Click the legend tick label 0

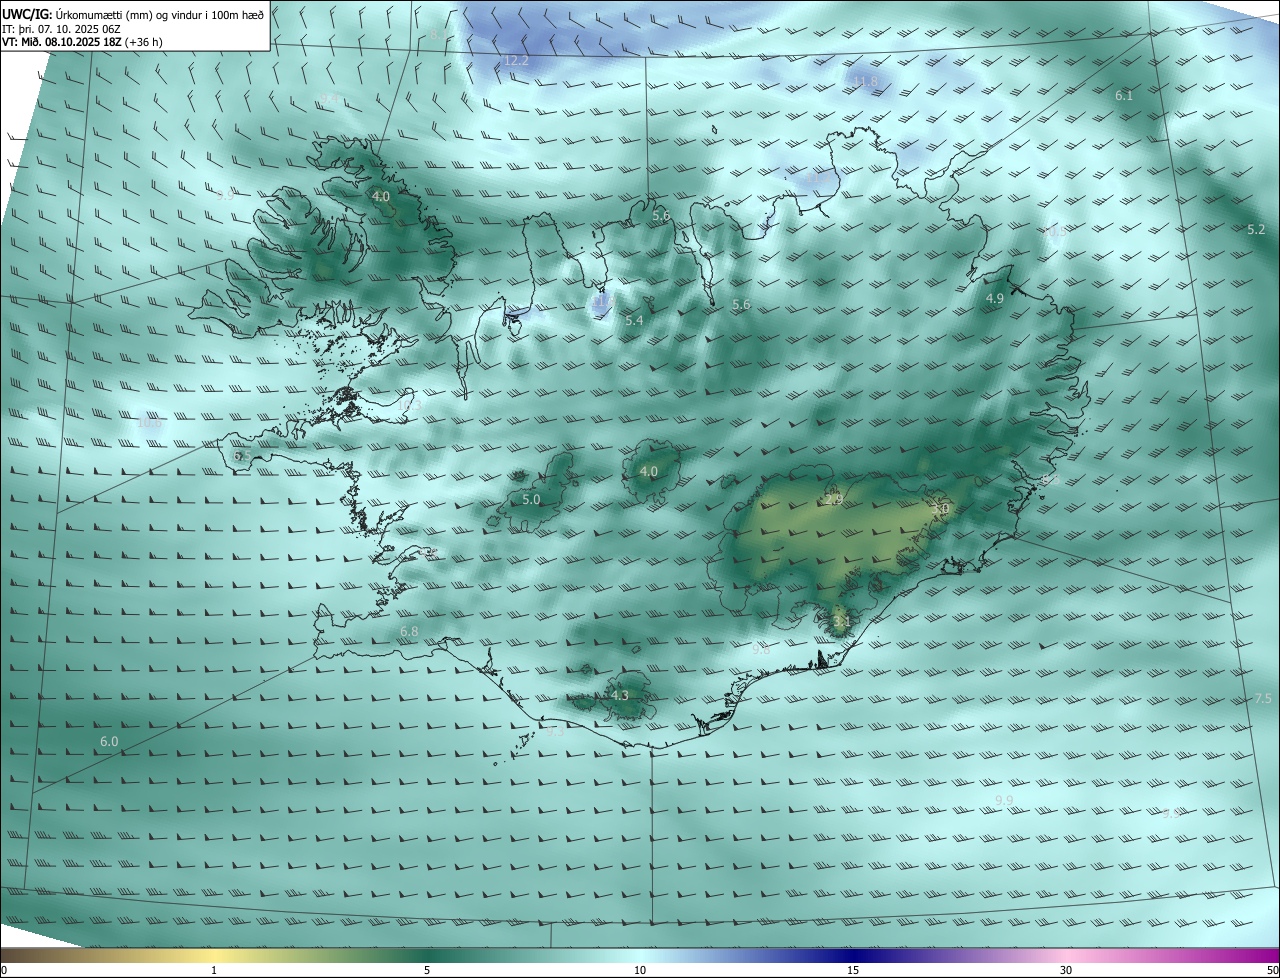point(4,970)
